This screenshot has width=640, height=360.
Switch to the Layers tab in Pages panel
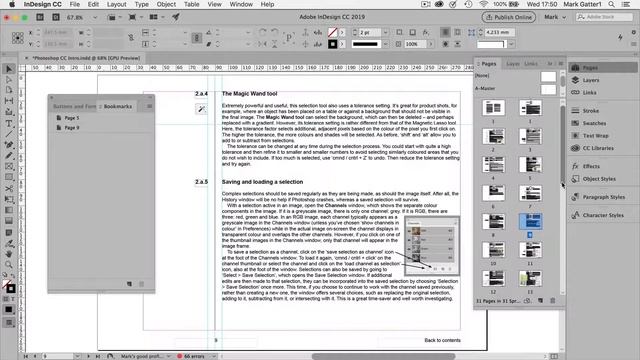513,64
